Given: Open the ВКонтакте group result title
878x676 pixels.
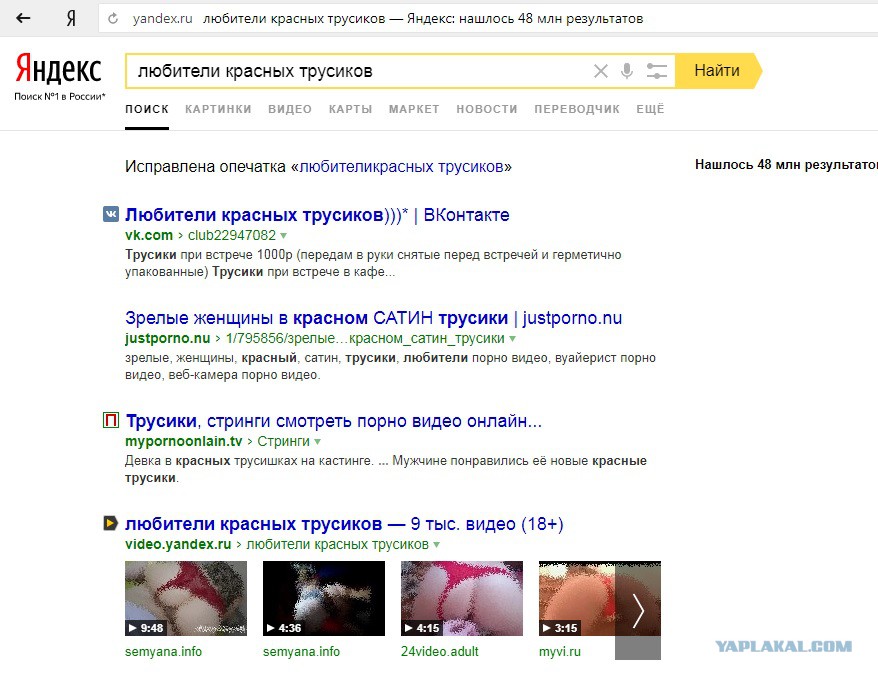Looking at the screenshot, I should point(317,215).
